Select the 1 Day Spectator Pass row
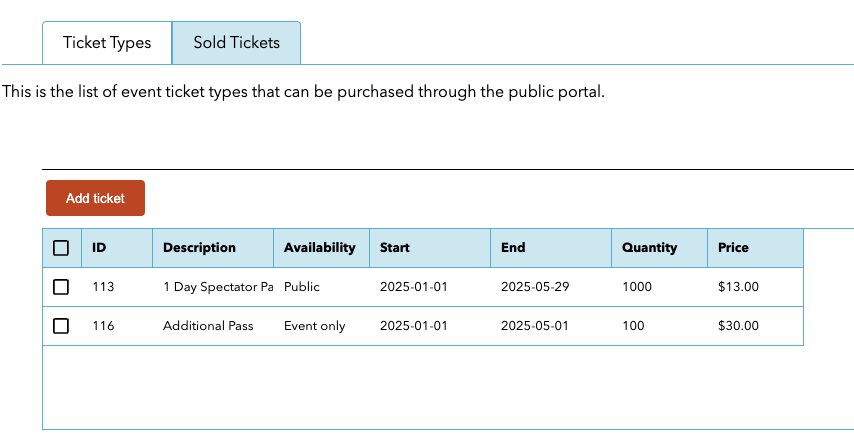Viewport: 854px width, 448px height. tap(423, 287)
